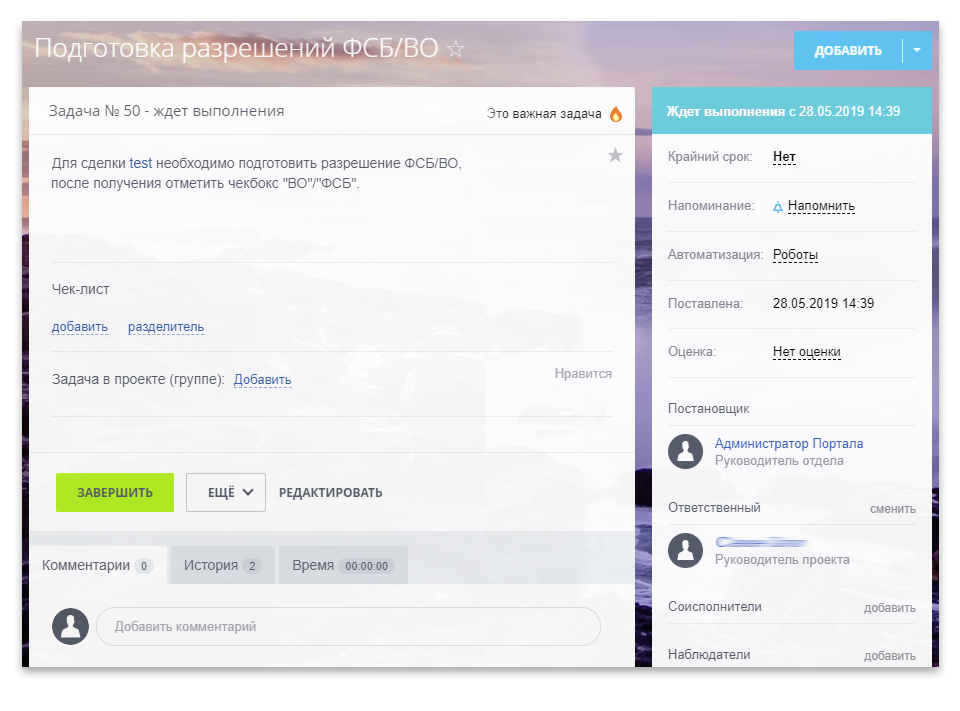This screenshot has width=960, height=711.
Task: Click the blue ДОБАВИТЬ button
Action: click(x=848, y=51)
